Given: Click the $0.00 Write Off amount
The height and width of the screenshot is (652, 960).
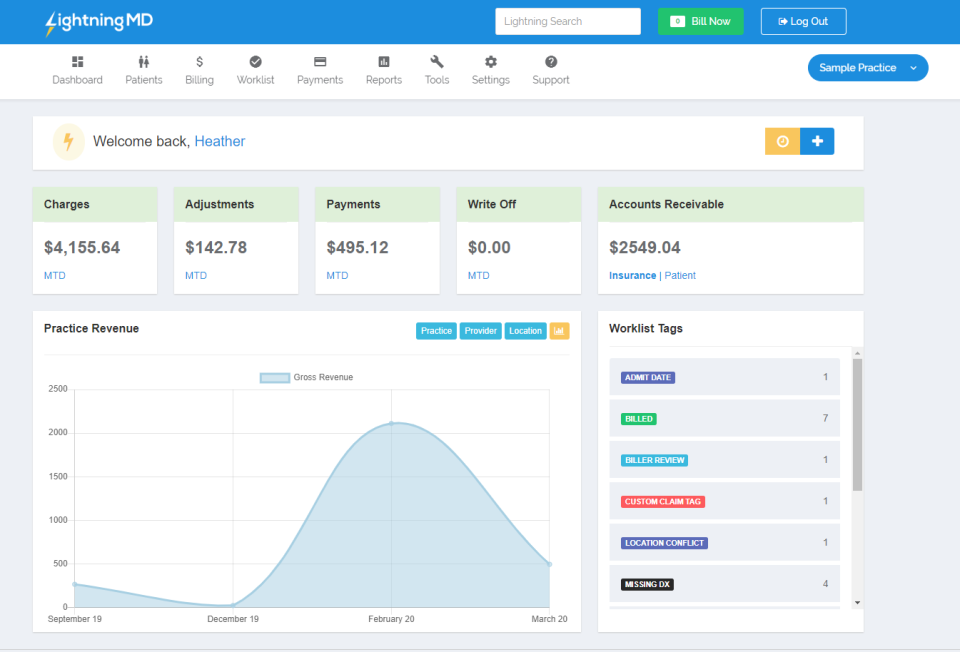Looking at the screenshot, I should (489, 247).
